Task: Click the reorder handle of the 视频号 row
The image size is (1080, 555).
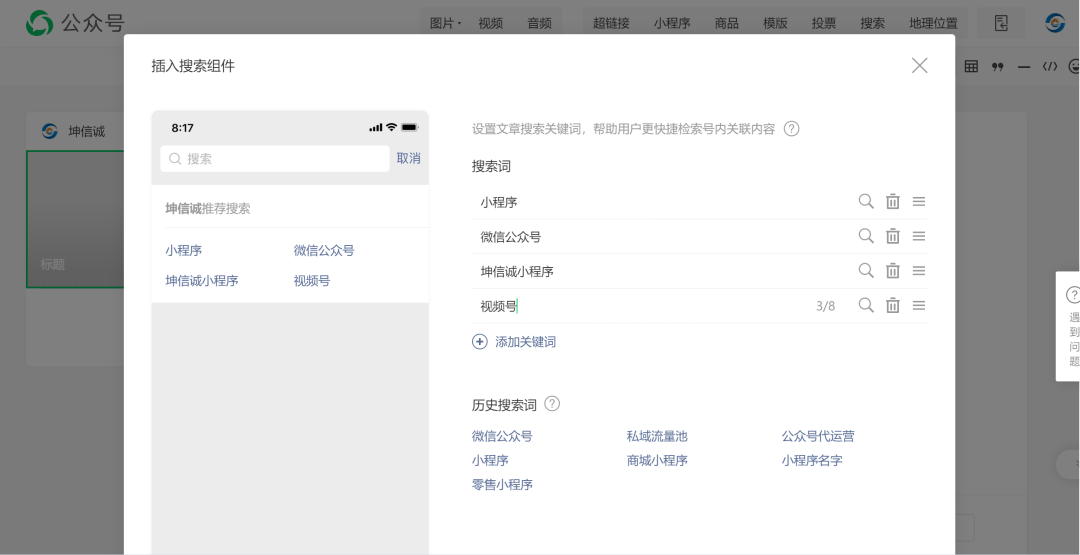Action: coord(919,305)
